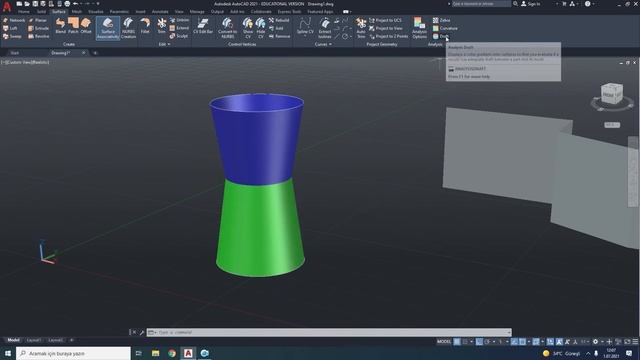Open the Solid ribbon tab
The image size is (640, 360).
[x=41, y=11]
